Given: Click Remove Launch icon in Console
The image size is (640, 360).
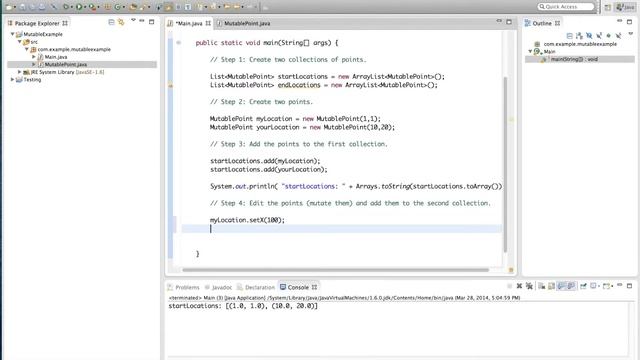Looking at the screenshot, I should (x=519, y=286).
